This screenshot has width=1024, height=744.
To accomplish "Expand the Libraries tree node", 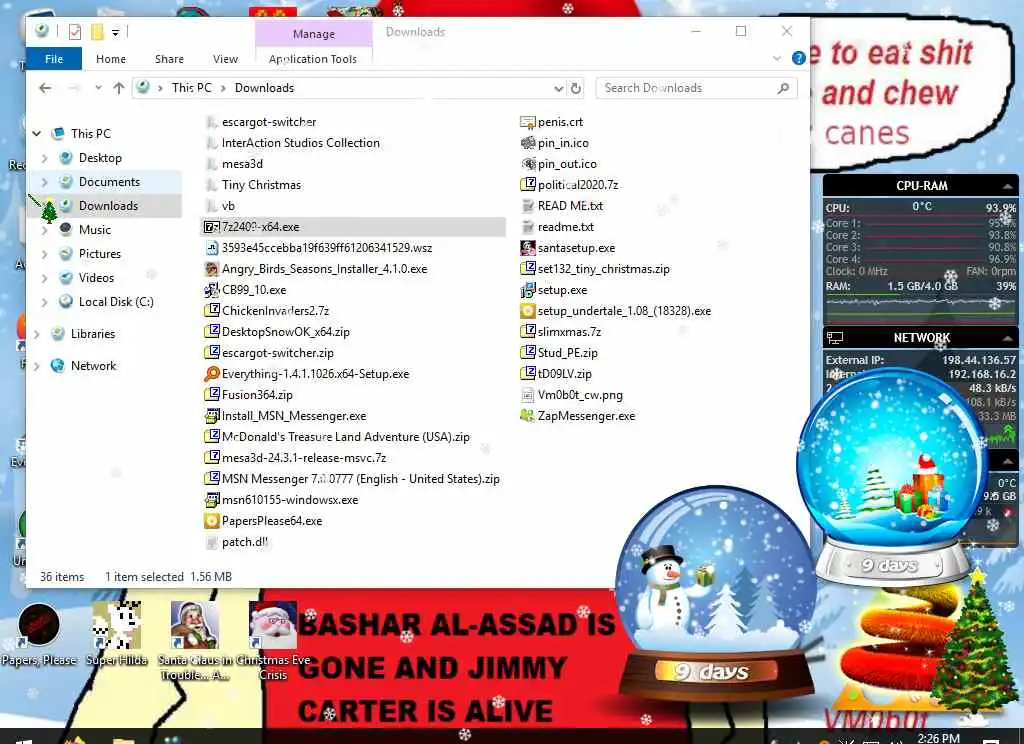I will 37,334.
